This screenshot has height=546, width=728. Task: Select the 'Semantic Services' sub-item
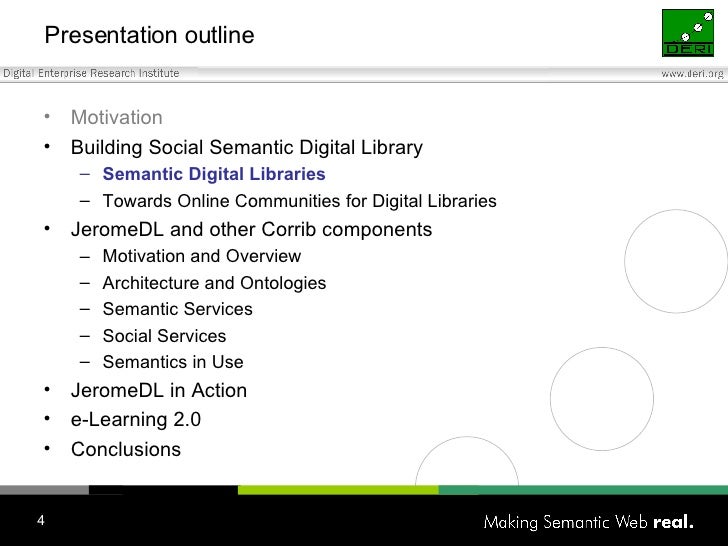pyautogui.click(x=177, y=309)
